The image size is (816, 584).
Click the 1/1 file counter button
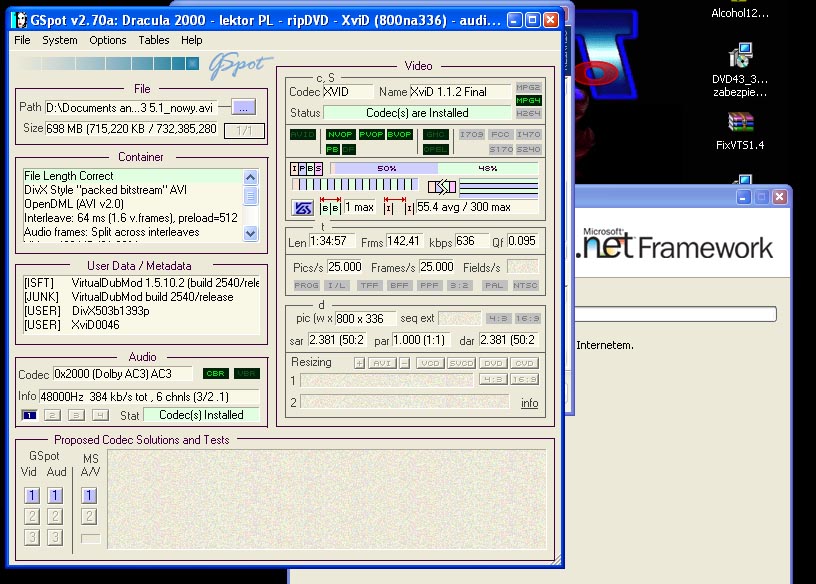tap(244, 130)
